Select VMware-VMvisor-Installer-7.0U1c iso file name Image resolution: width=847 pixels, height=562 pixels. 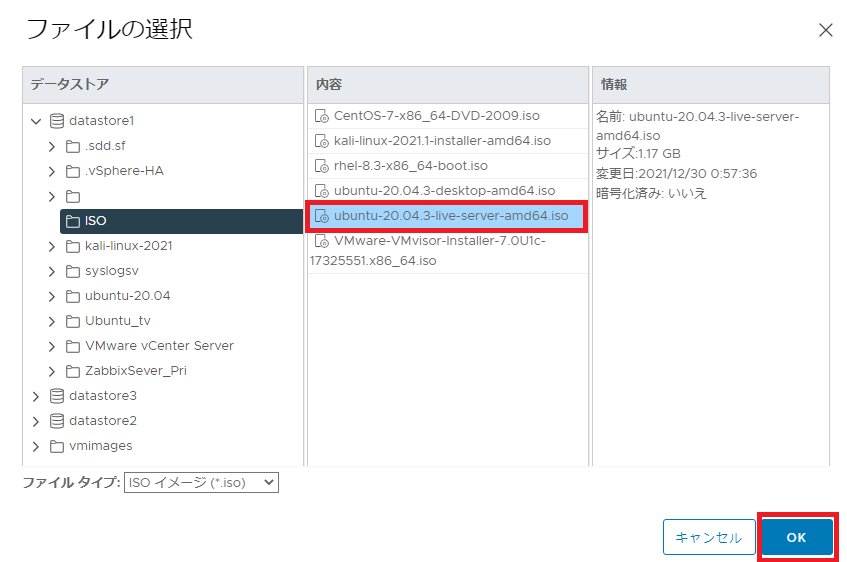tap(428, 251)
